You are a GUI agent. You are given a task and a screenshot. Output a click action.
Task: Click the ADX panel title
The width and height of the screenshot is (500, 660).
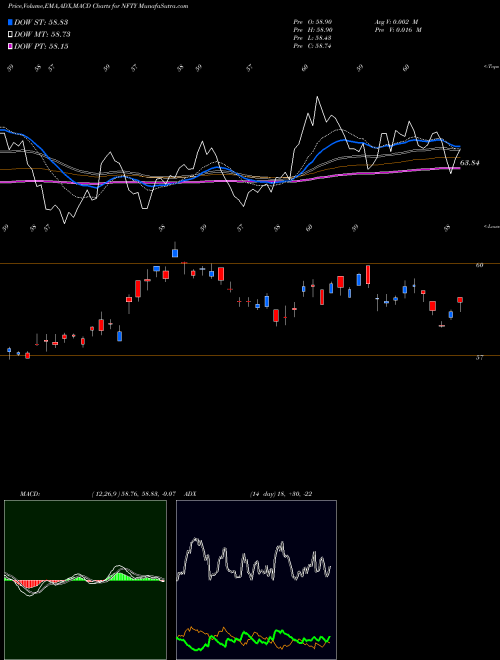pyautogui.click(x=191, y=494)
